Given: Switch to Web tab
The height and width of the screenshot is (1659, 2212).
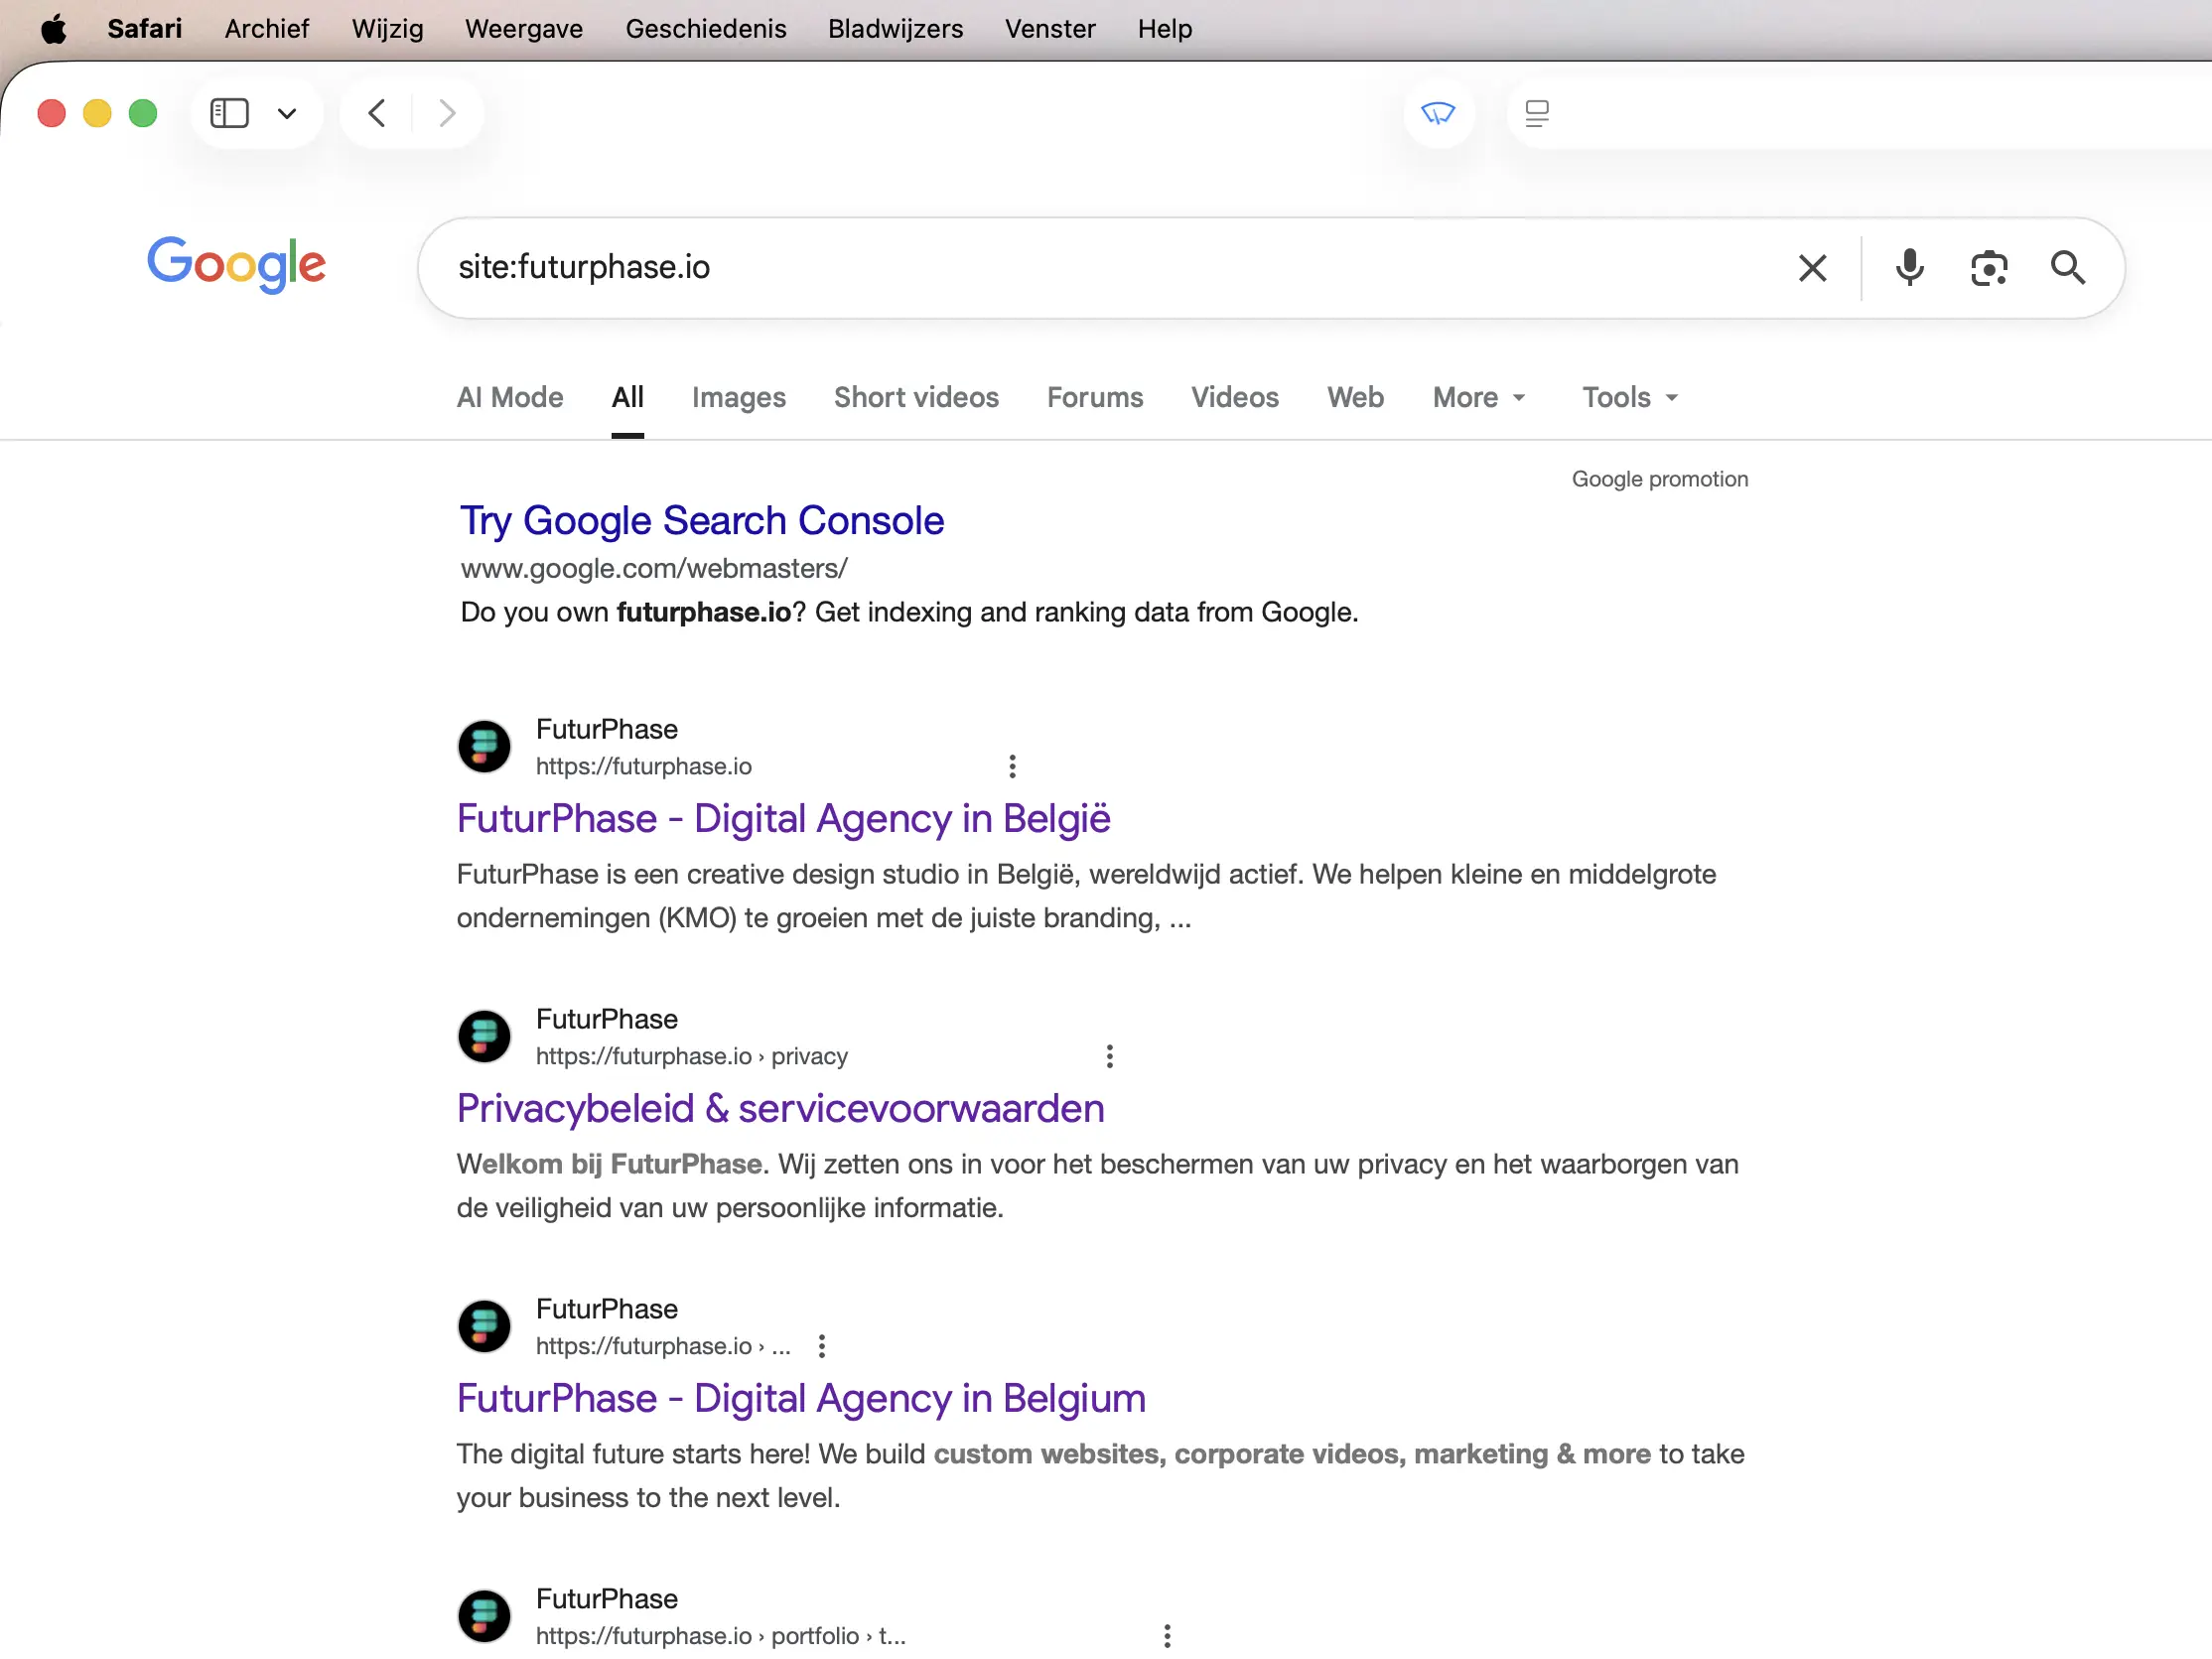Looking at the screenshot, I should point(1355,397).
